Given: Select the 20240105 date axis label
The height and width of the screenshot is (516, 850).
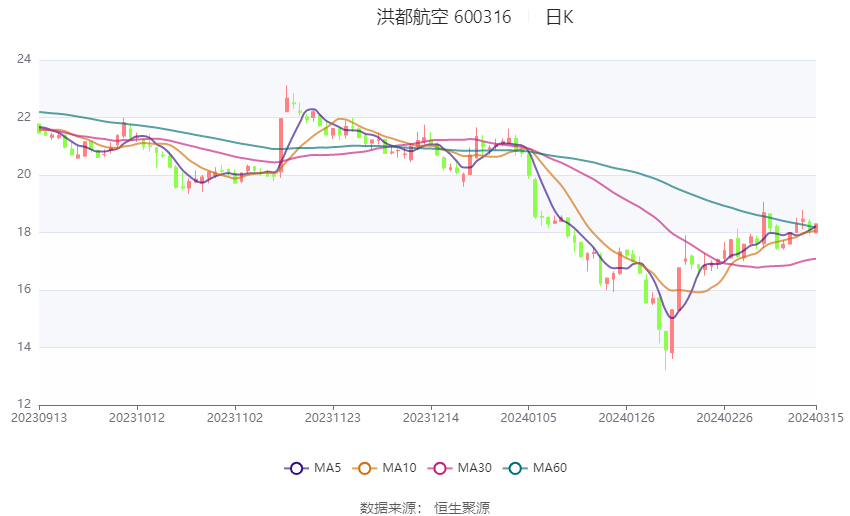Looking at the screenshot, I should click(529, 418).
